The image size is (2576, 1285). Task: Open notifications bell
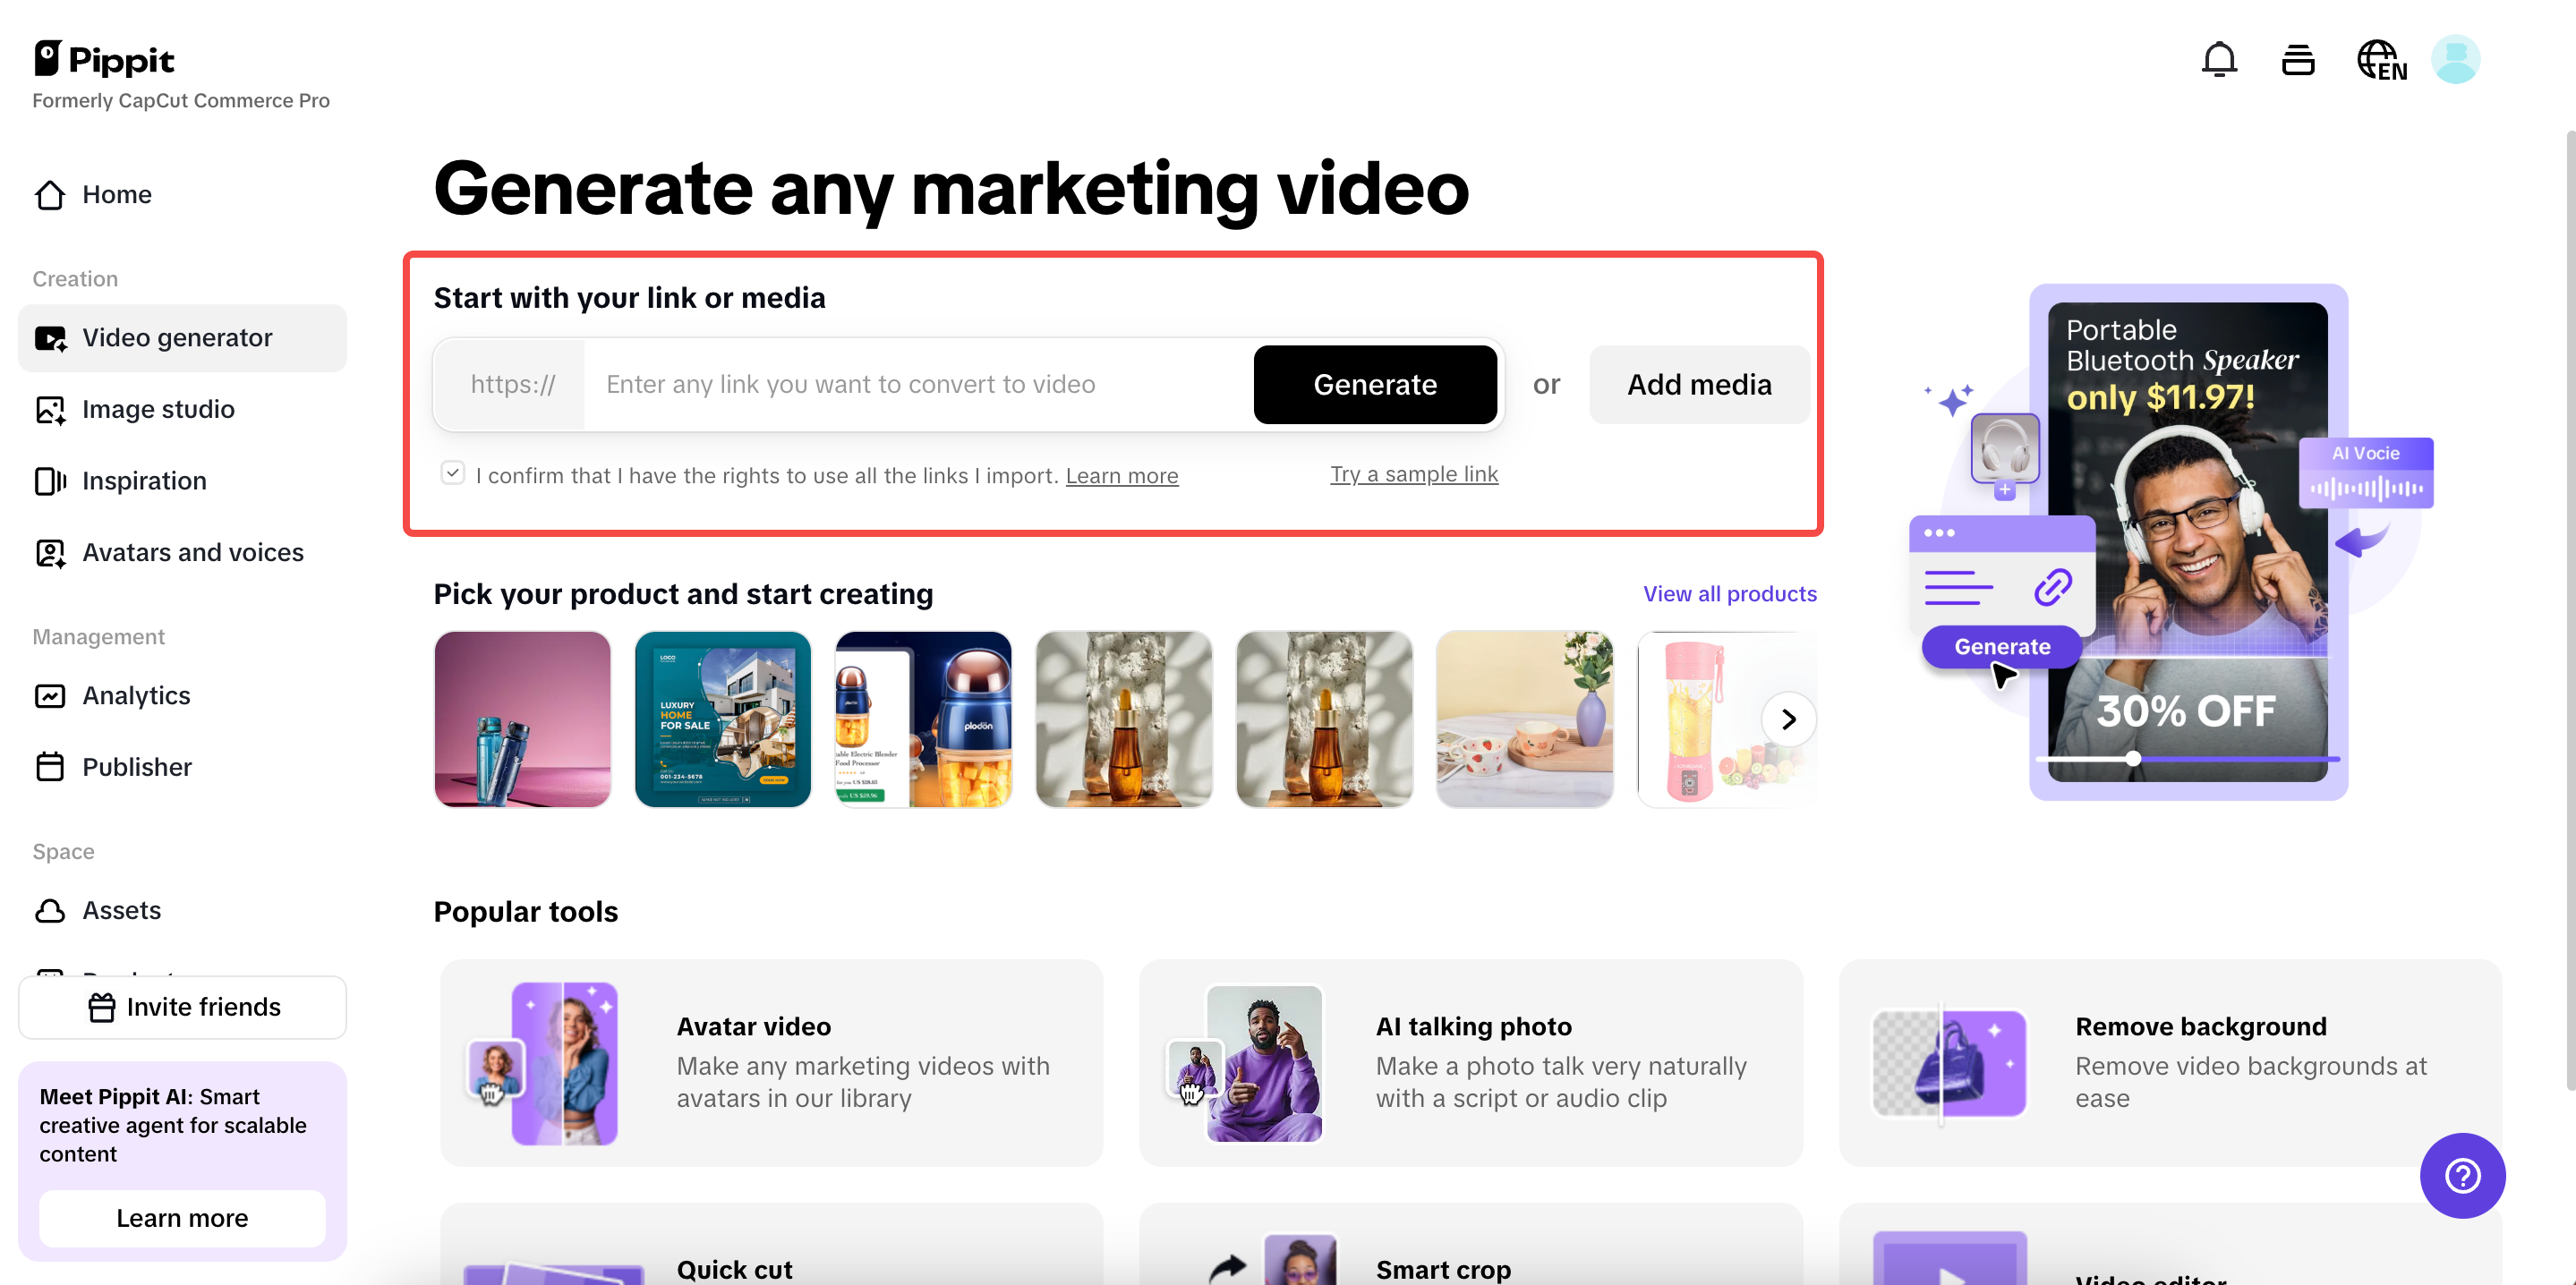coord(2219,60)
